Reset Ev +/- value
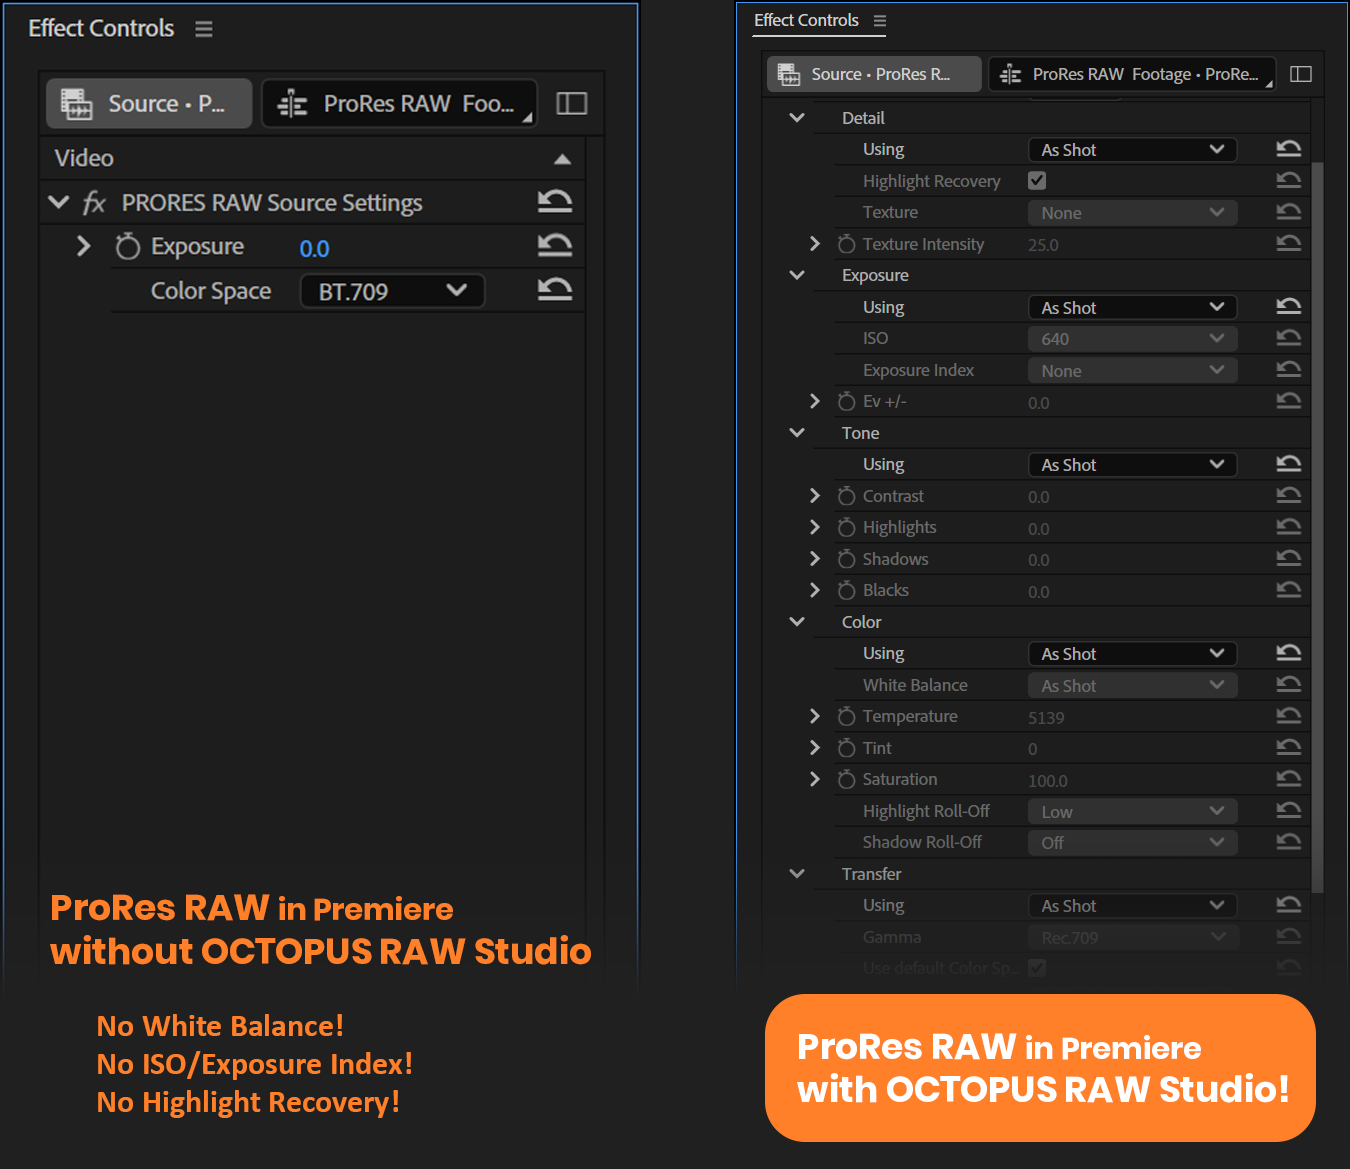1350x1169 pixels. click(1289, 401)
